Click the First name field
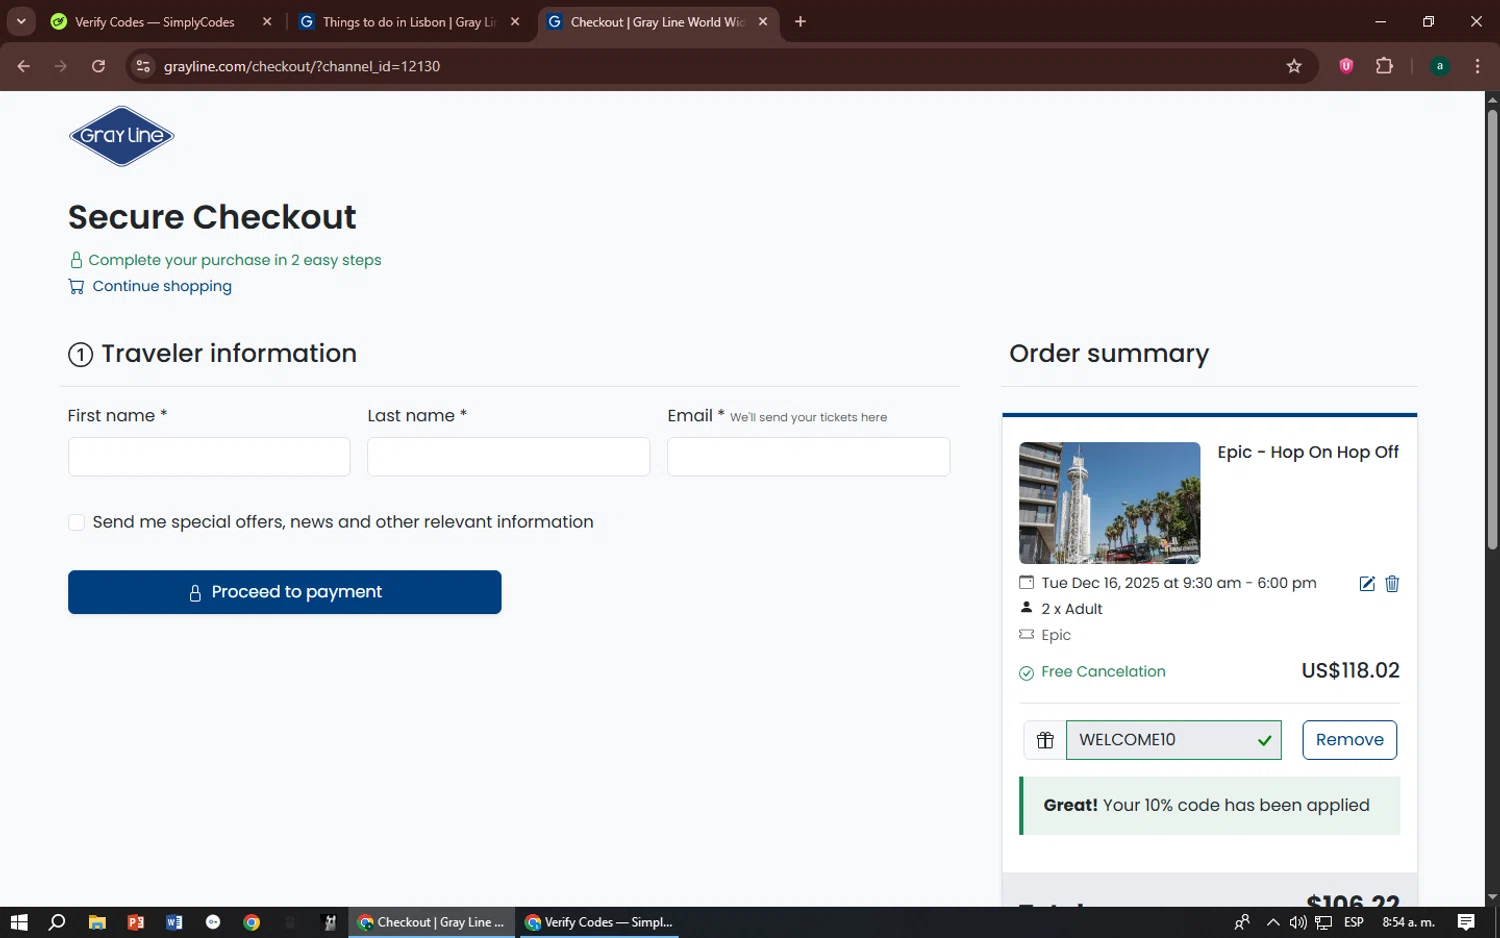This screenshot has height=938, width=1500. tap(209, 457)
